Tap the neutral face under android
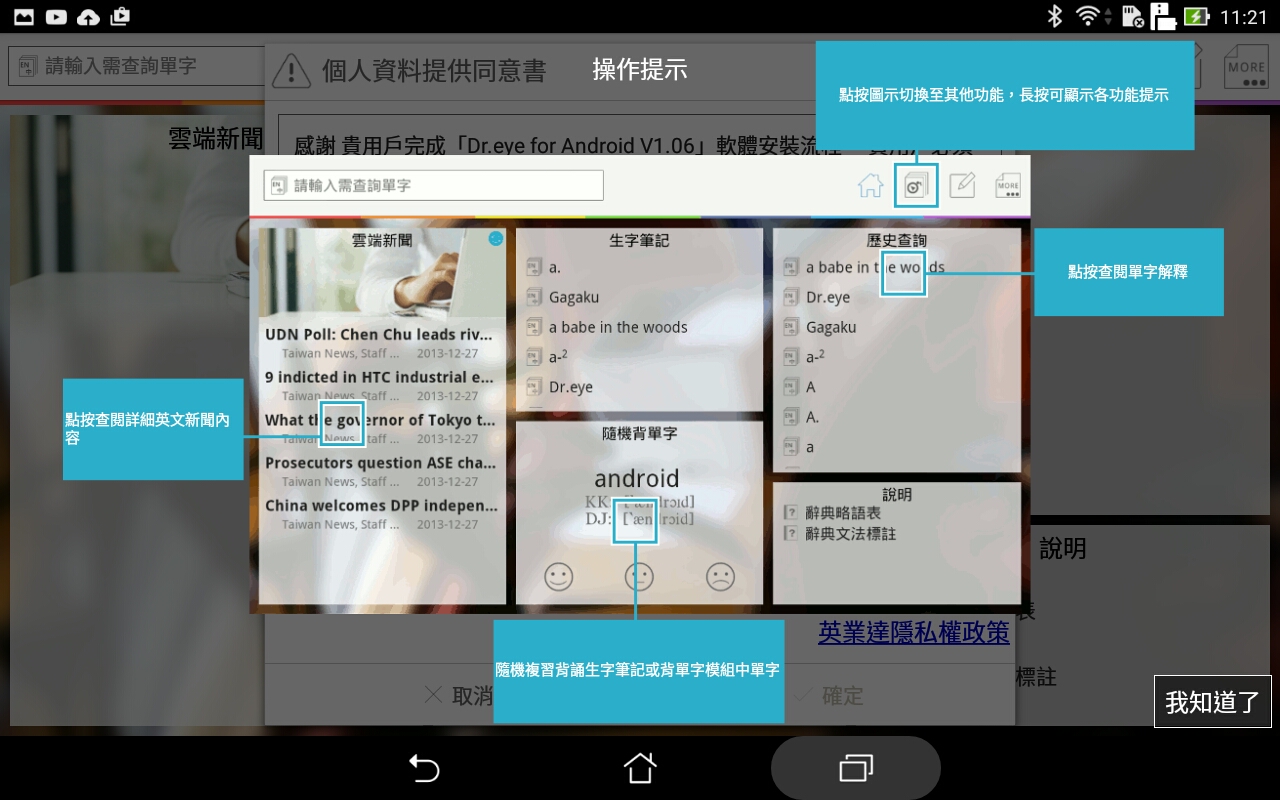 pyautogui.click(x=639, y=576)
